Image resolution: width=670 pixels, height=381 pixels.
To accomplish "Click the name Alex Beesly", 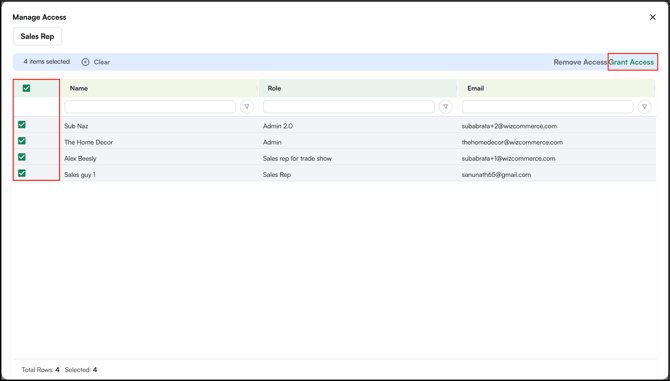I will coord(80,158).
